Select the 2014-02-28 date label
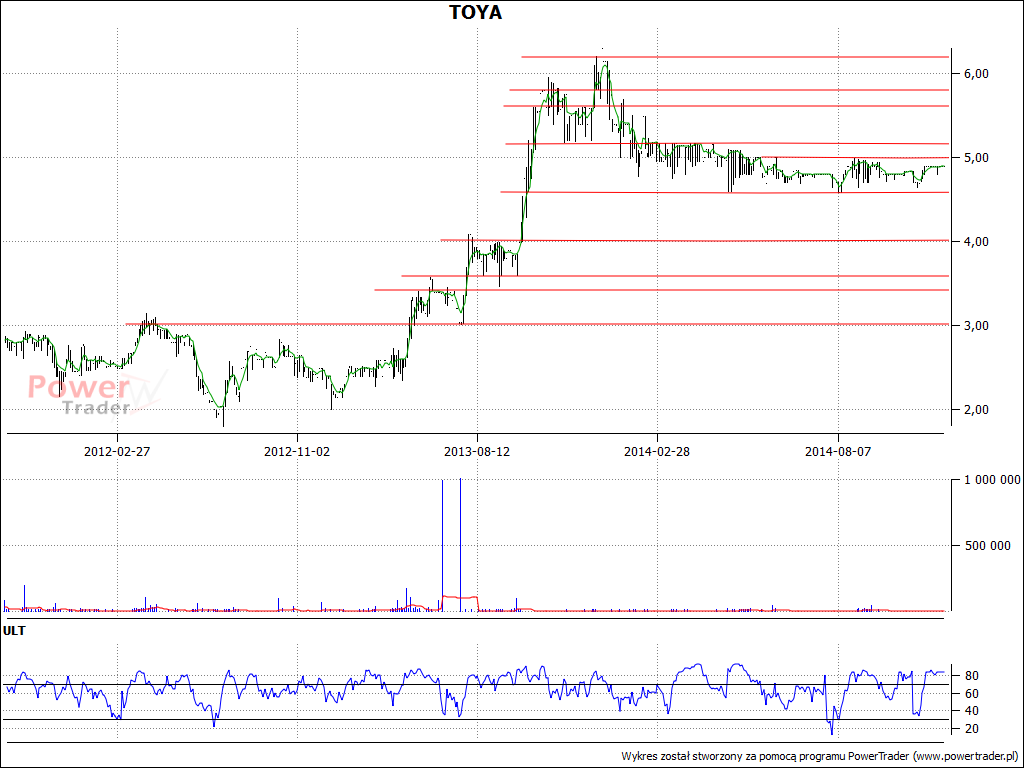Viewport: 1024px width, 768px height. pos(658,451)
